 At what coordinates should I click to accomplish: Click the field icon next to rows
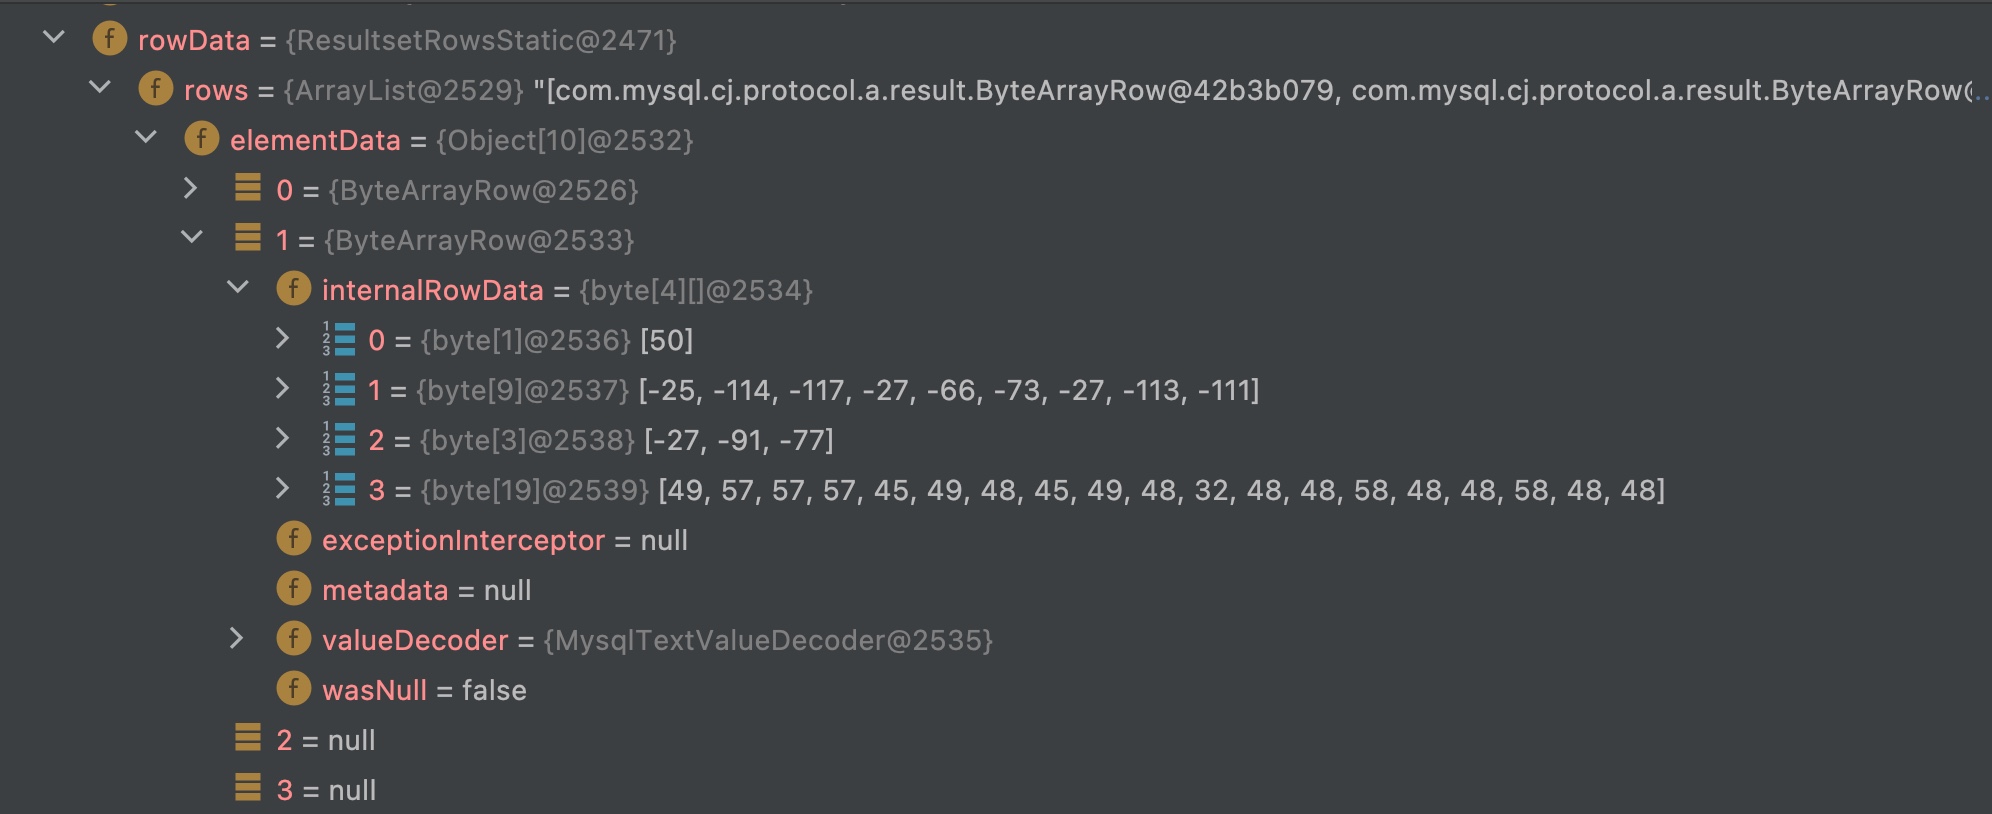(x=155, y=89)
